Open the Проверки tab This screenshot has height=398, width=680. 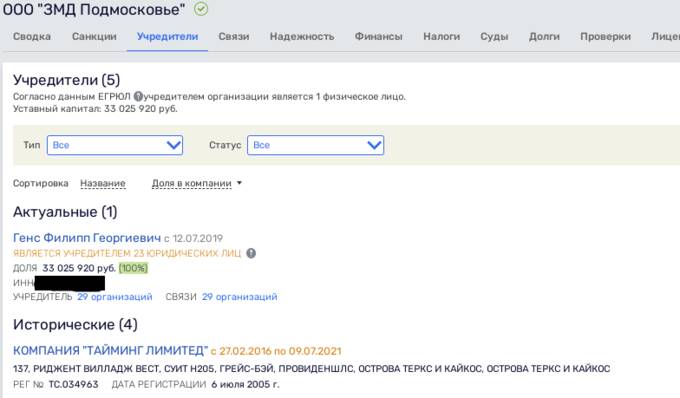605,36
